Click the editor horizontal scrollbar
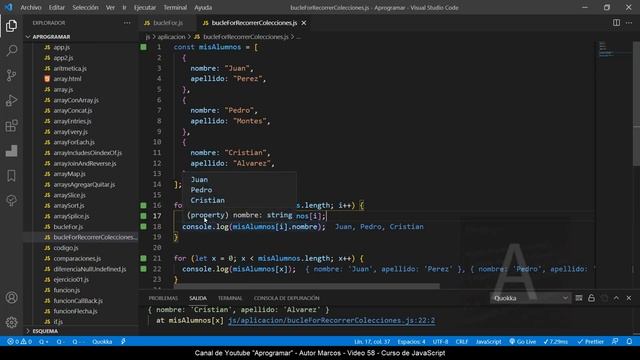 (306, 286)
